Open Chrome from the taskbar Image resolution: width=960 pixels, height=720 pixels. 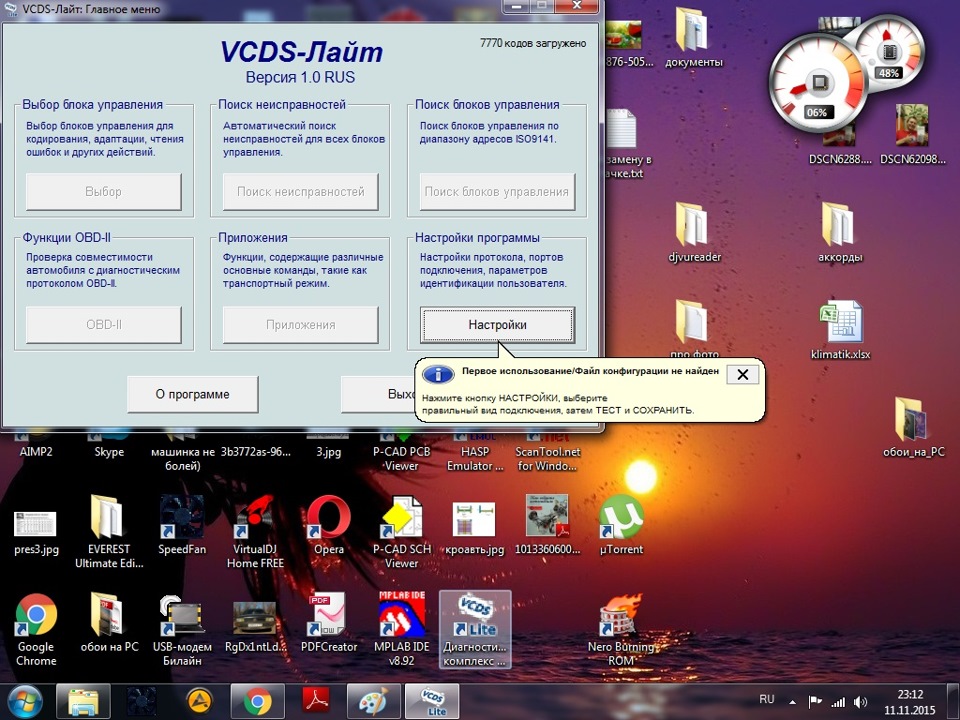click(257, 702)
